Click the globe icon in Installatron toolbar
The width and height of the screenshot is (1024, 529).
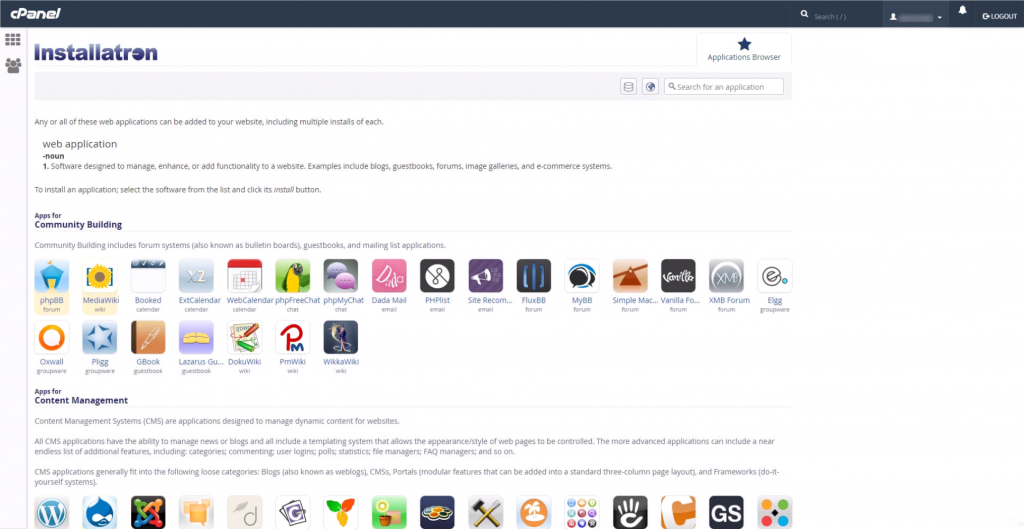coord(650,87)
